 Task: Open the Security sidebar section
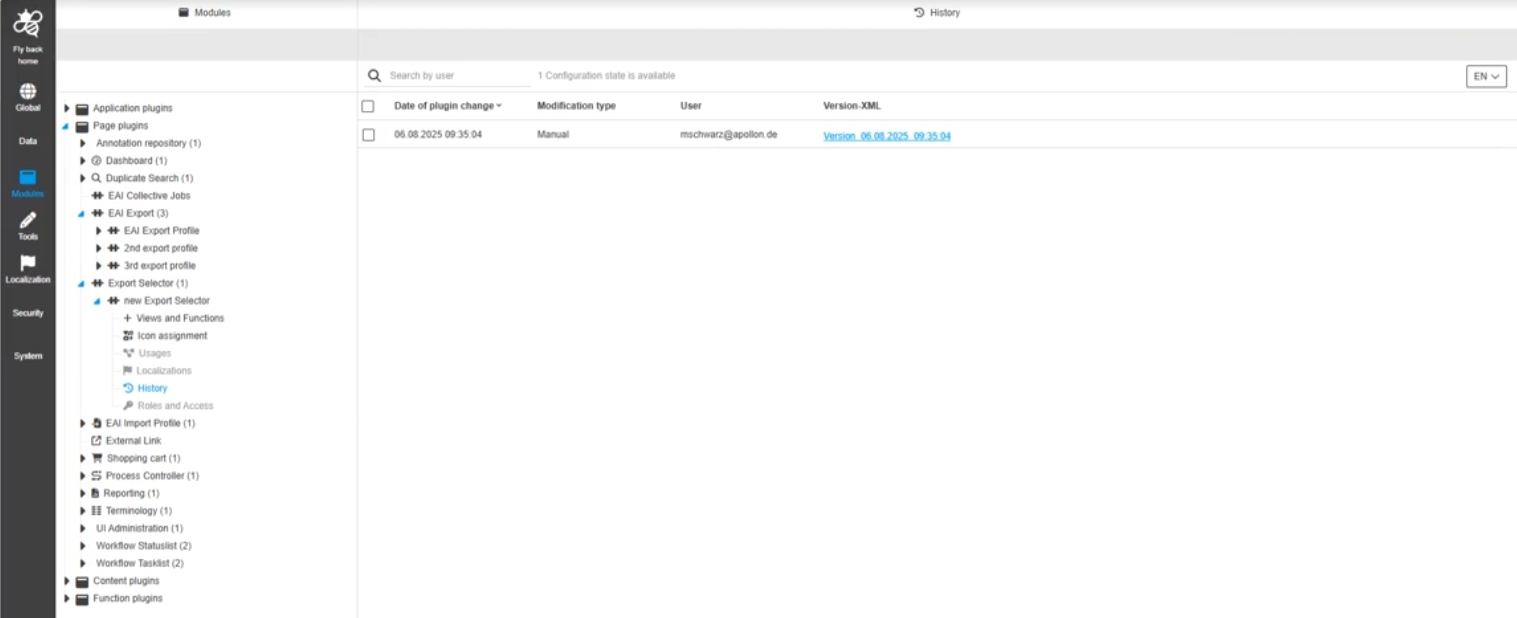(28, 313)
